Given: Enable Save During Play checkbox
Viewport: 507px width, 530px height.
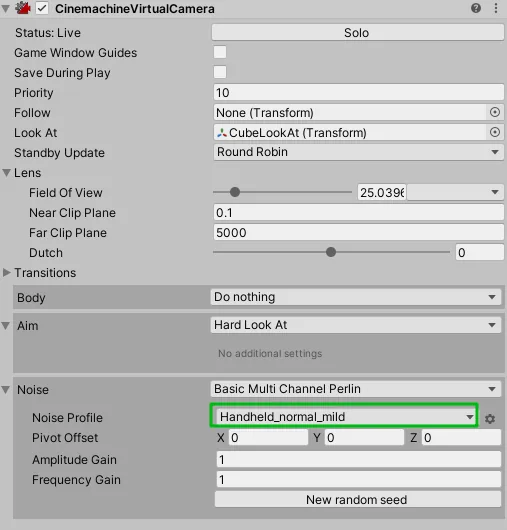Looking at the screenshot, I should tap(220, 72).
